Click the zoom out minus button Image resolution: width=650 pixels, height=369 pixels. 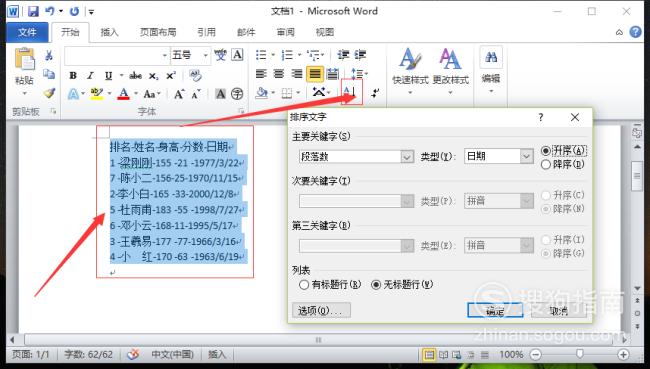point(536,354)
